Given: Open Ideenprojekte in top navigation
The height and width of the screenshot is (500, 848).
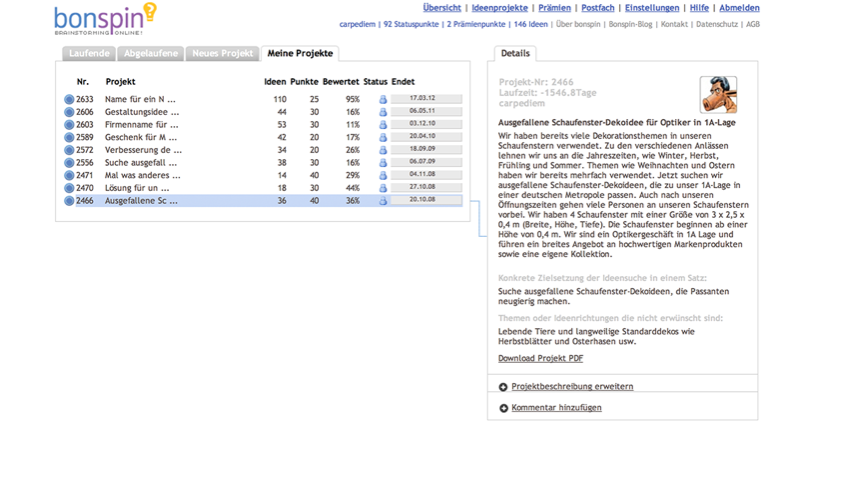Looking at the screenshot, I should click(x=499, y=8).
